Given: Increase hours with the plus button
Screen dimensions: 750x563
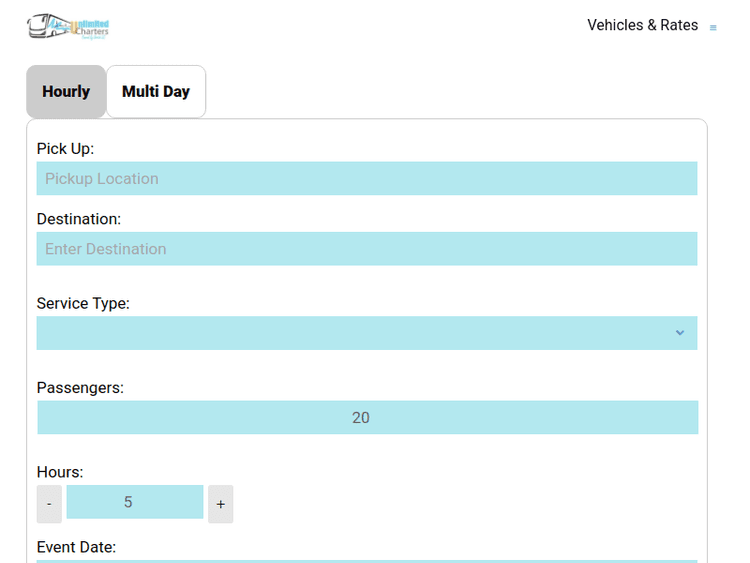Looking at the screenshot, I should [x=221, y=504].
